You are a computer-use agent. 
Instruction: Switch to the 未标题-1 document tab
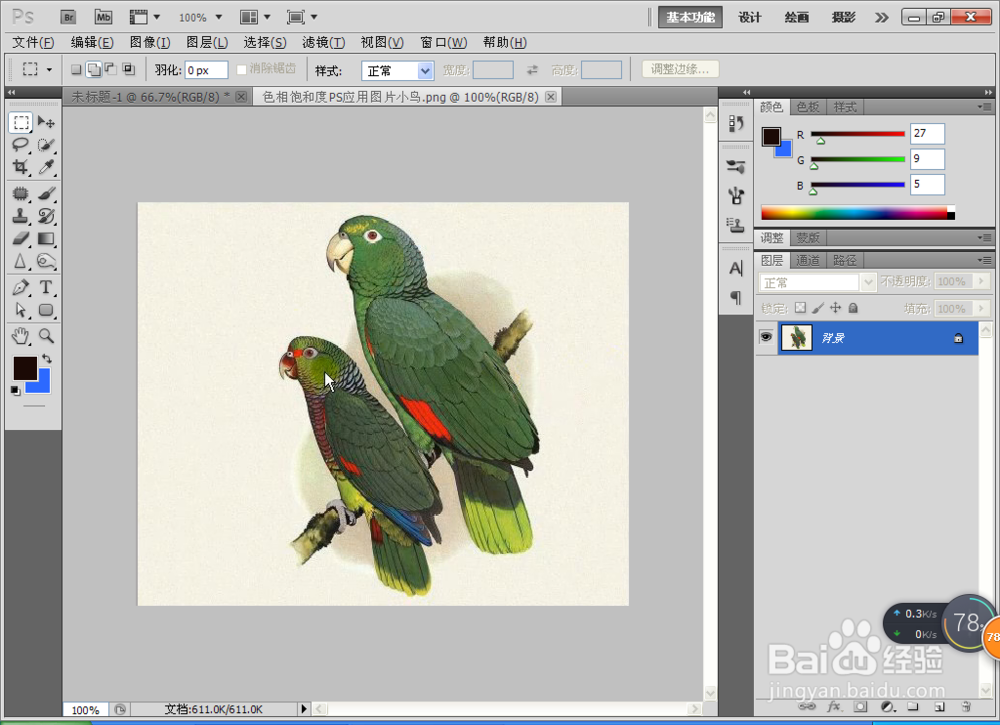pyautogui.click(x=151, y=97)
